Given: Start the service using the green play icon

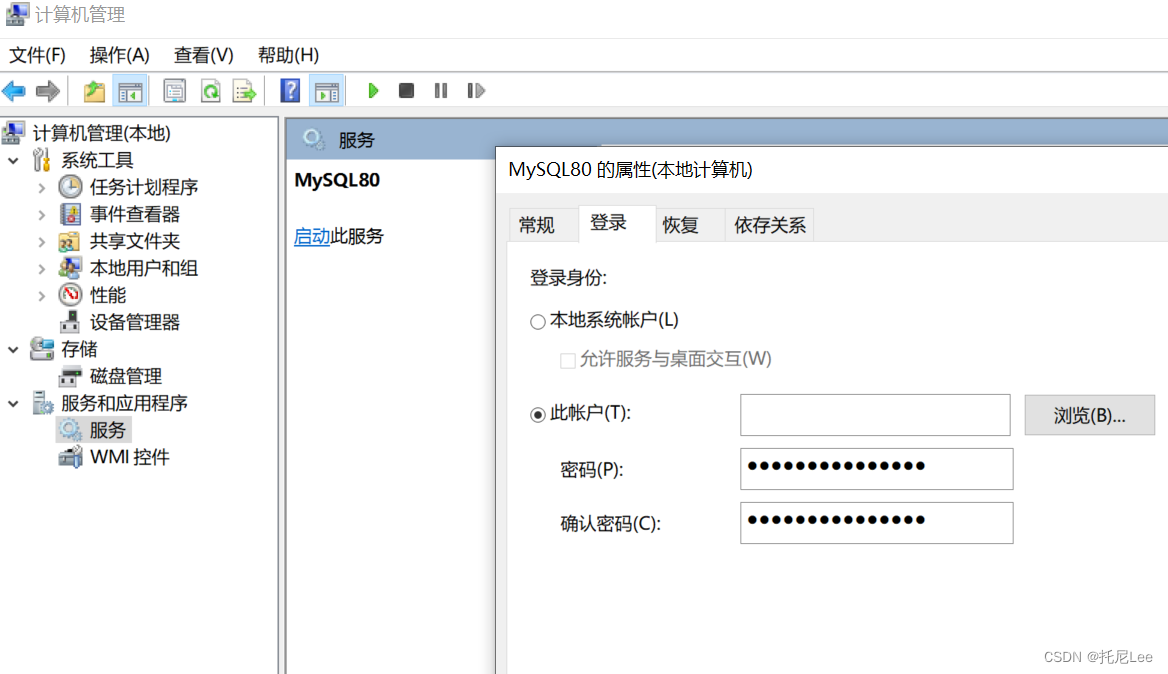Looking at the screenshot, I should point(373,90).
